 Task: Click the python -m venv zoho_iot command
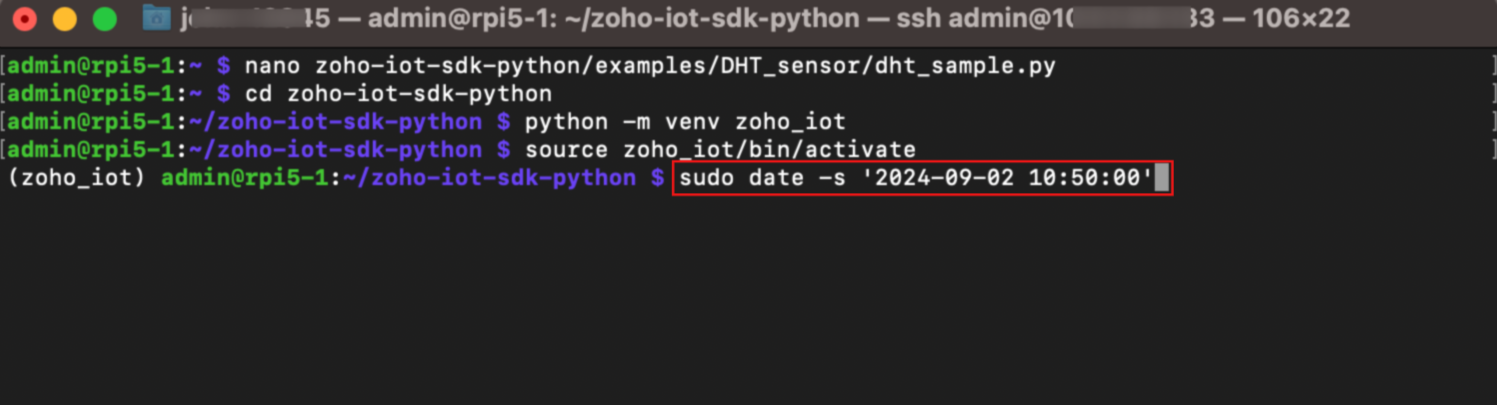685,122
